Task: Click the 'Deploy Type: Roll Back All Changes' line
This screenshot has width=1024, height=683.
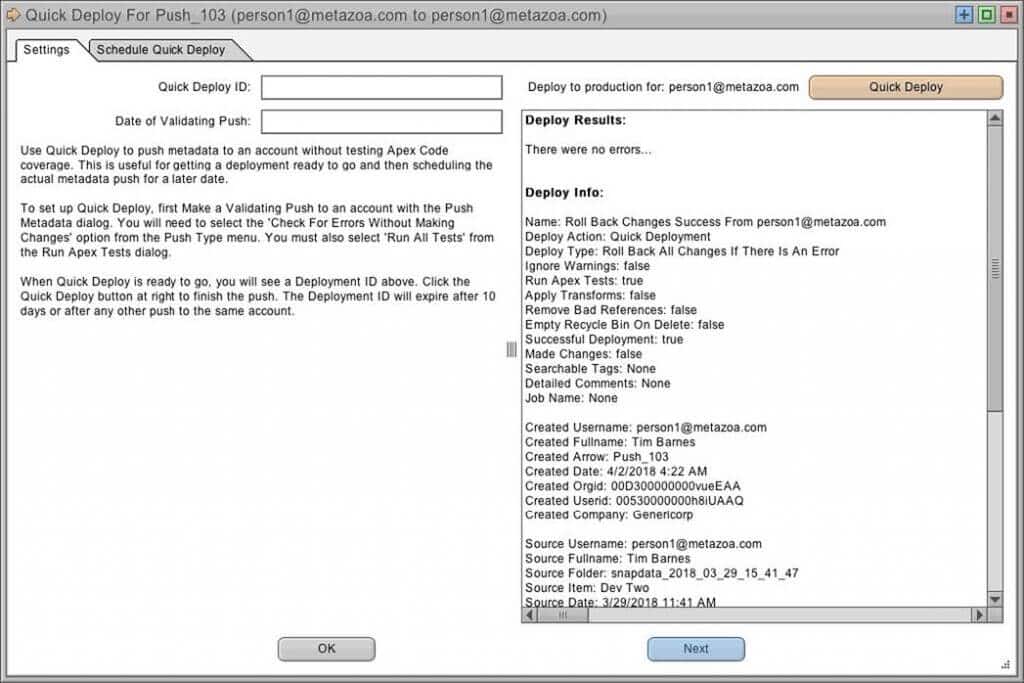Action: pyautogui.click(x=682, y=251)
